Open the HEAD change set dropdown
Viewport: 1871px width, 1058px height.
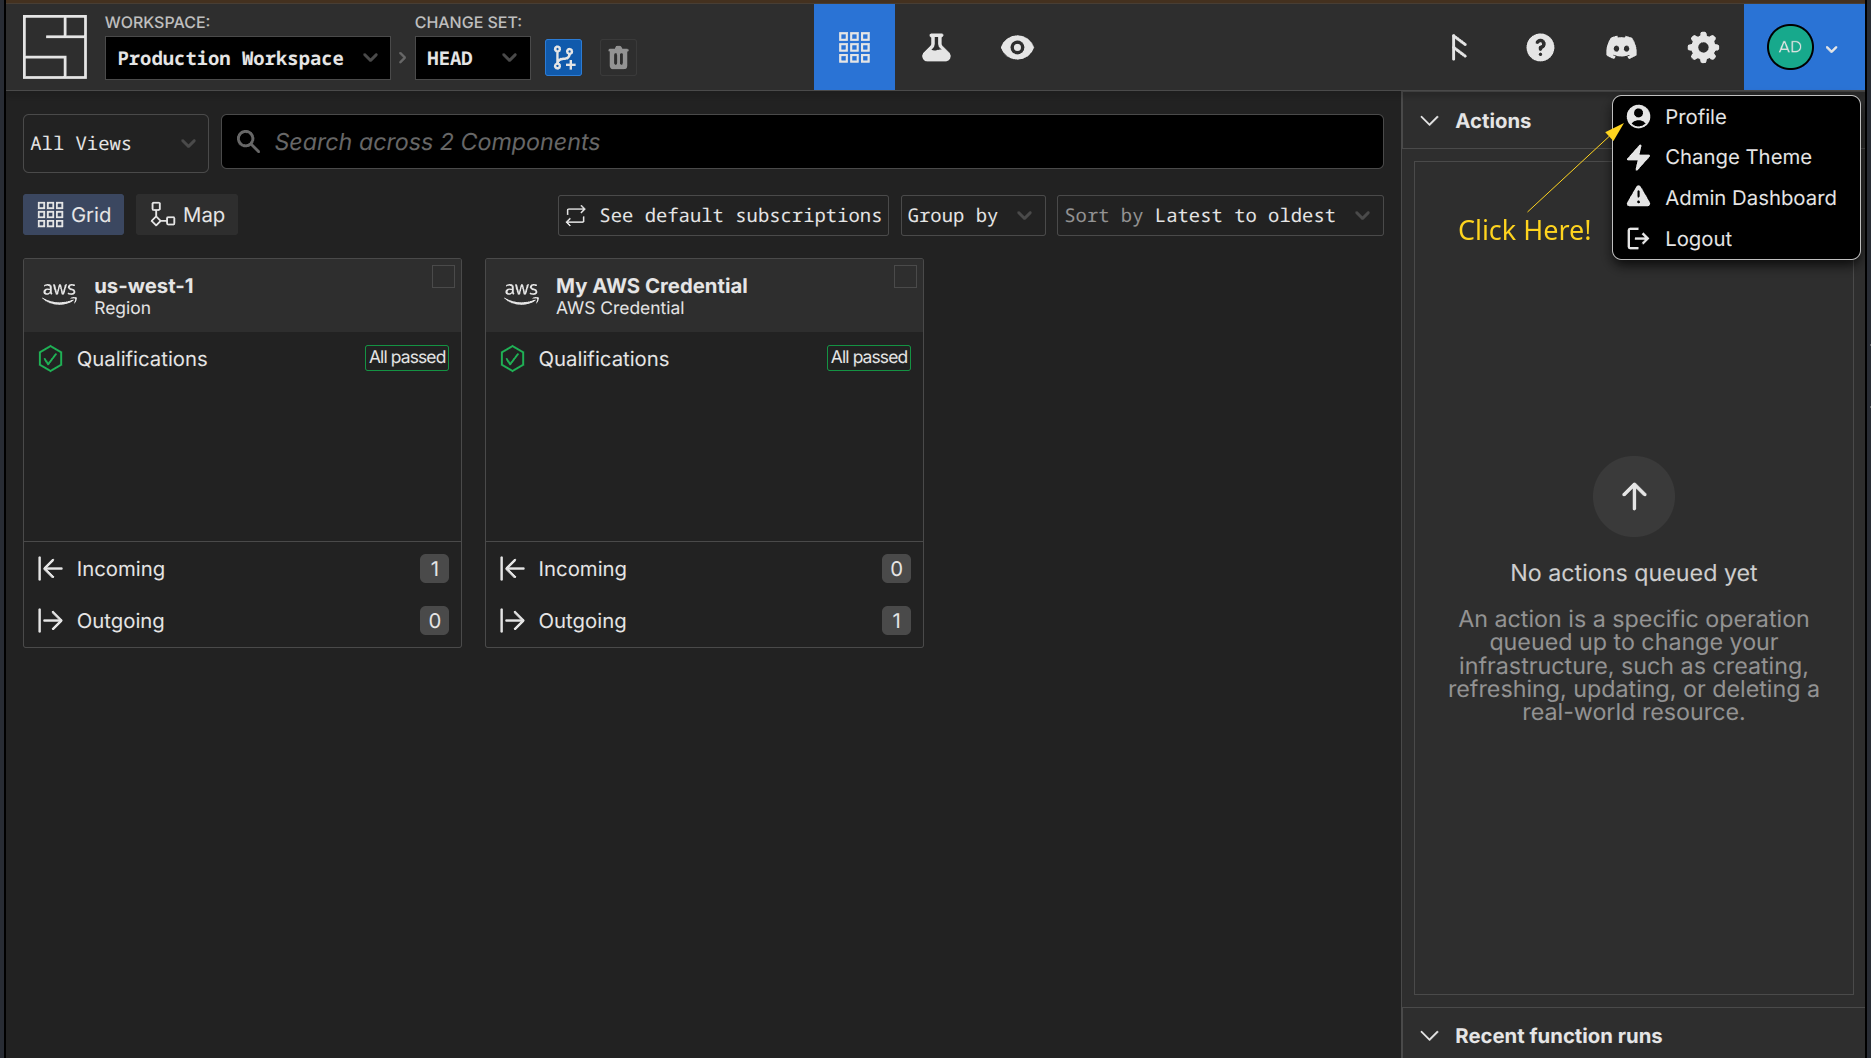[471, 58]
